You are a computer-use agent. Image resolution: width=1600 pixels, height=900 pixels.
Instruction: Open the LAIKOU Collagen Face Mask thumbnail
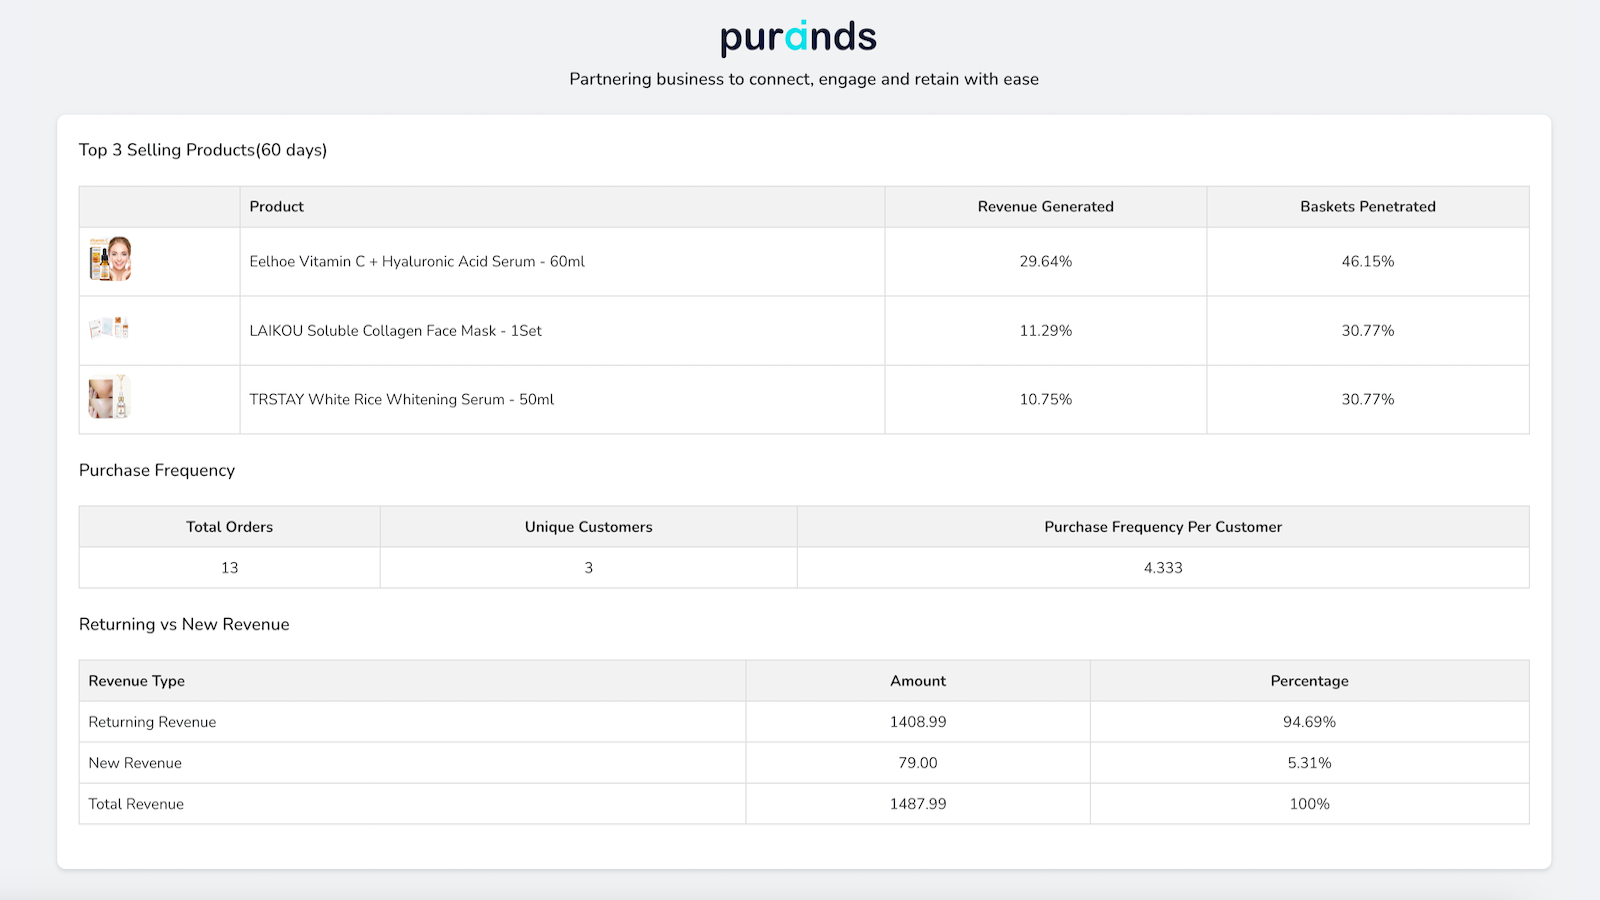click(x=109, y=328)
